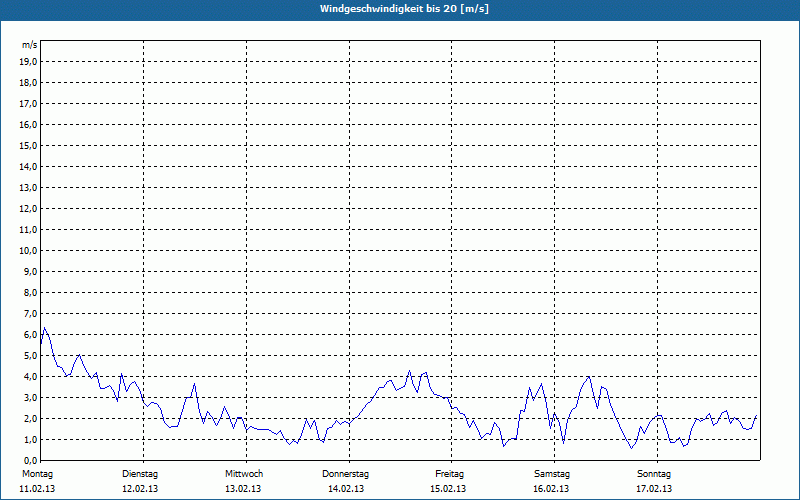Select the 1,0 y-axis label

(31, 439)
